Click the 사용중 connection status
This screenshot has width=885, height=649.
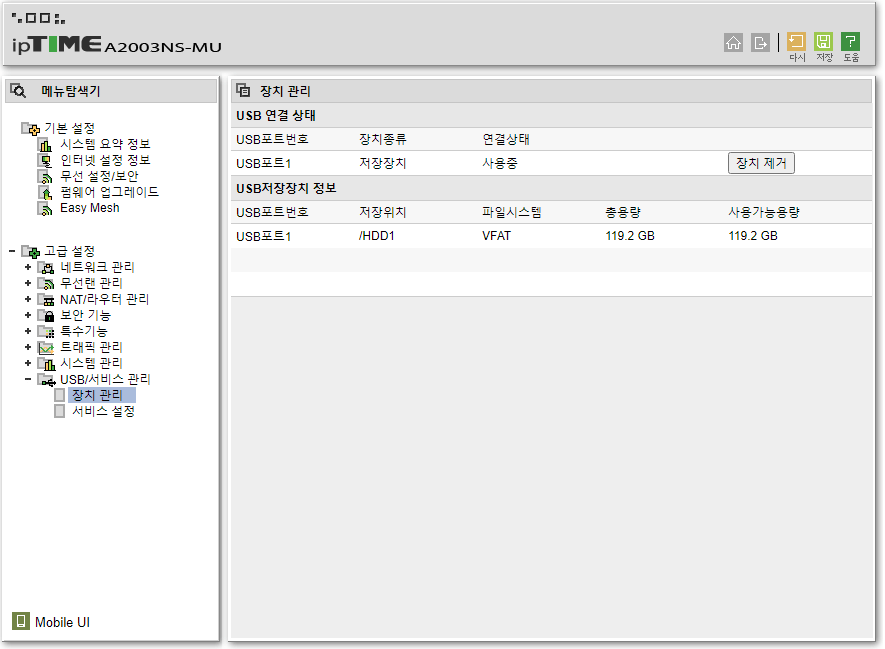500,163
